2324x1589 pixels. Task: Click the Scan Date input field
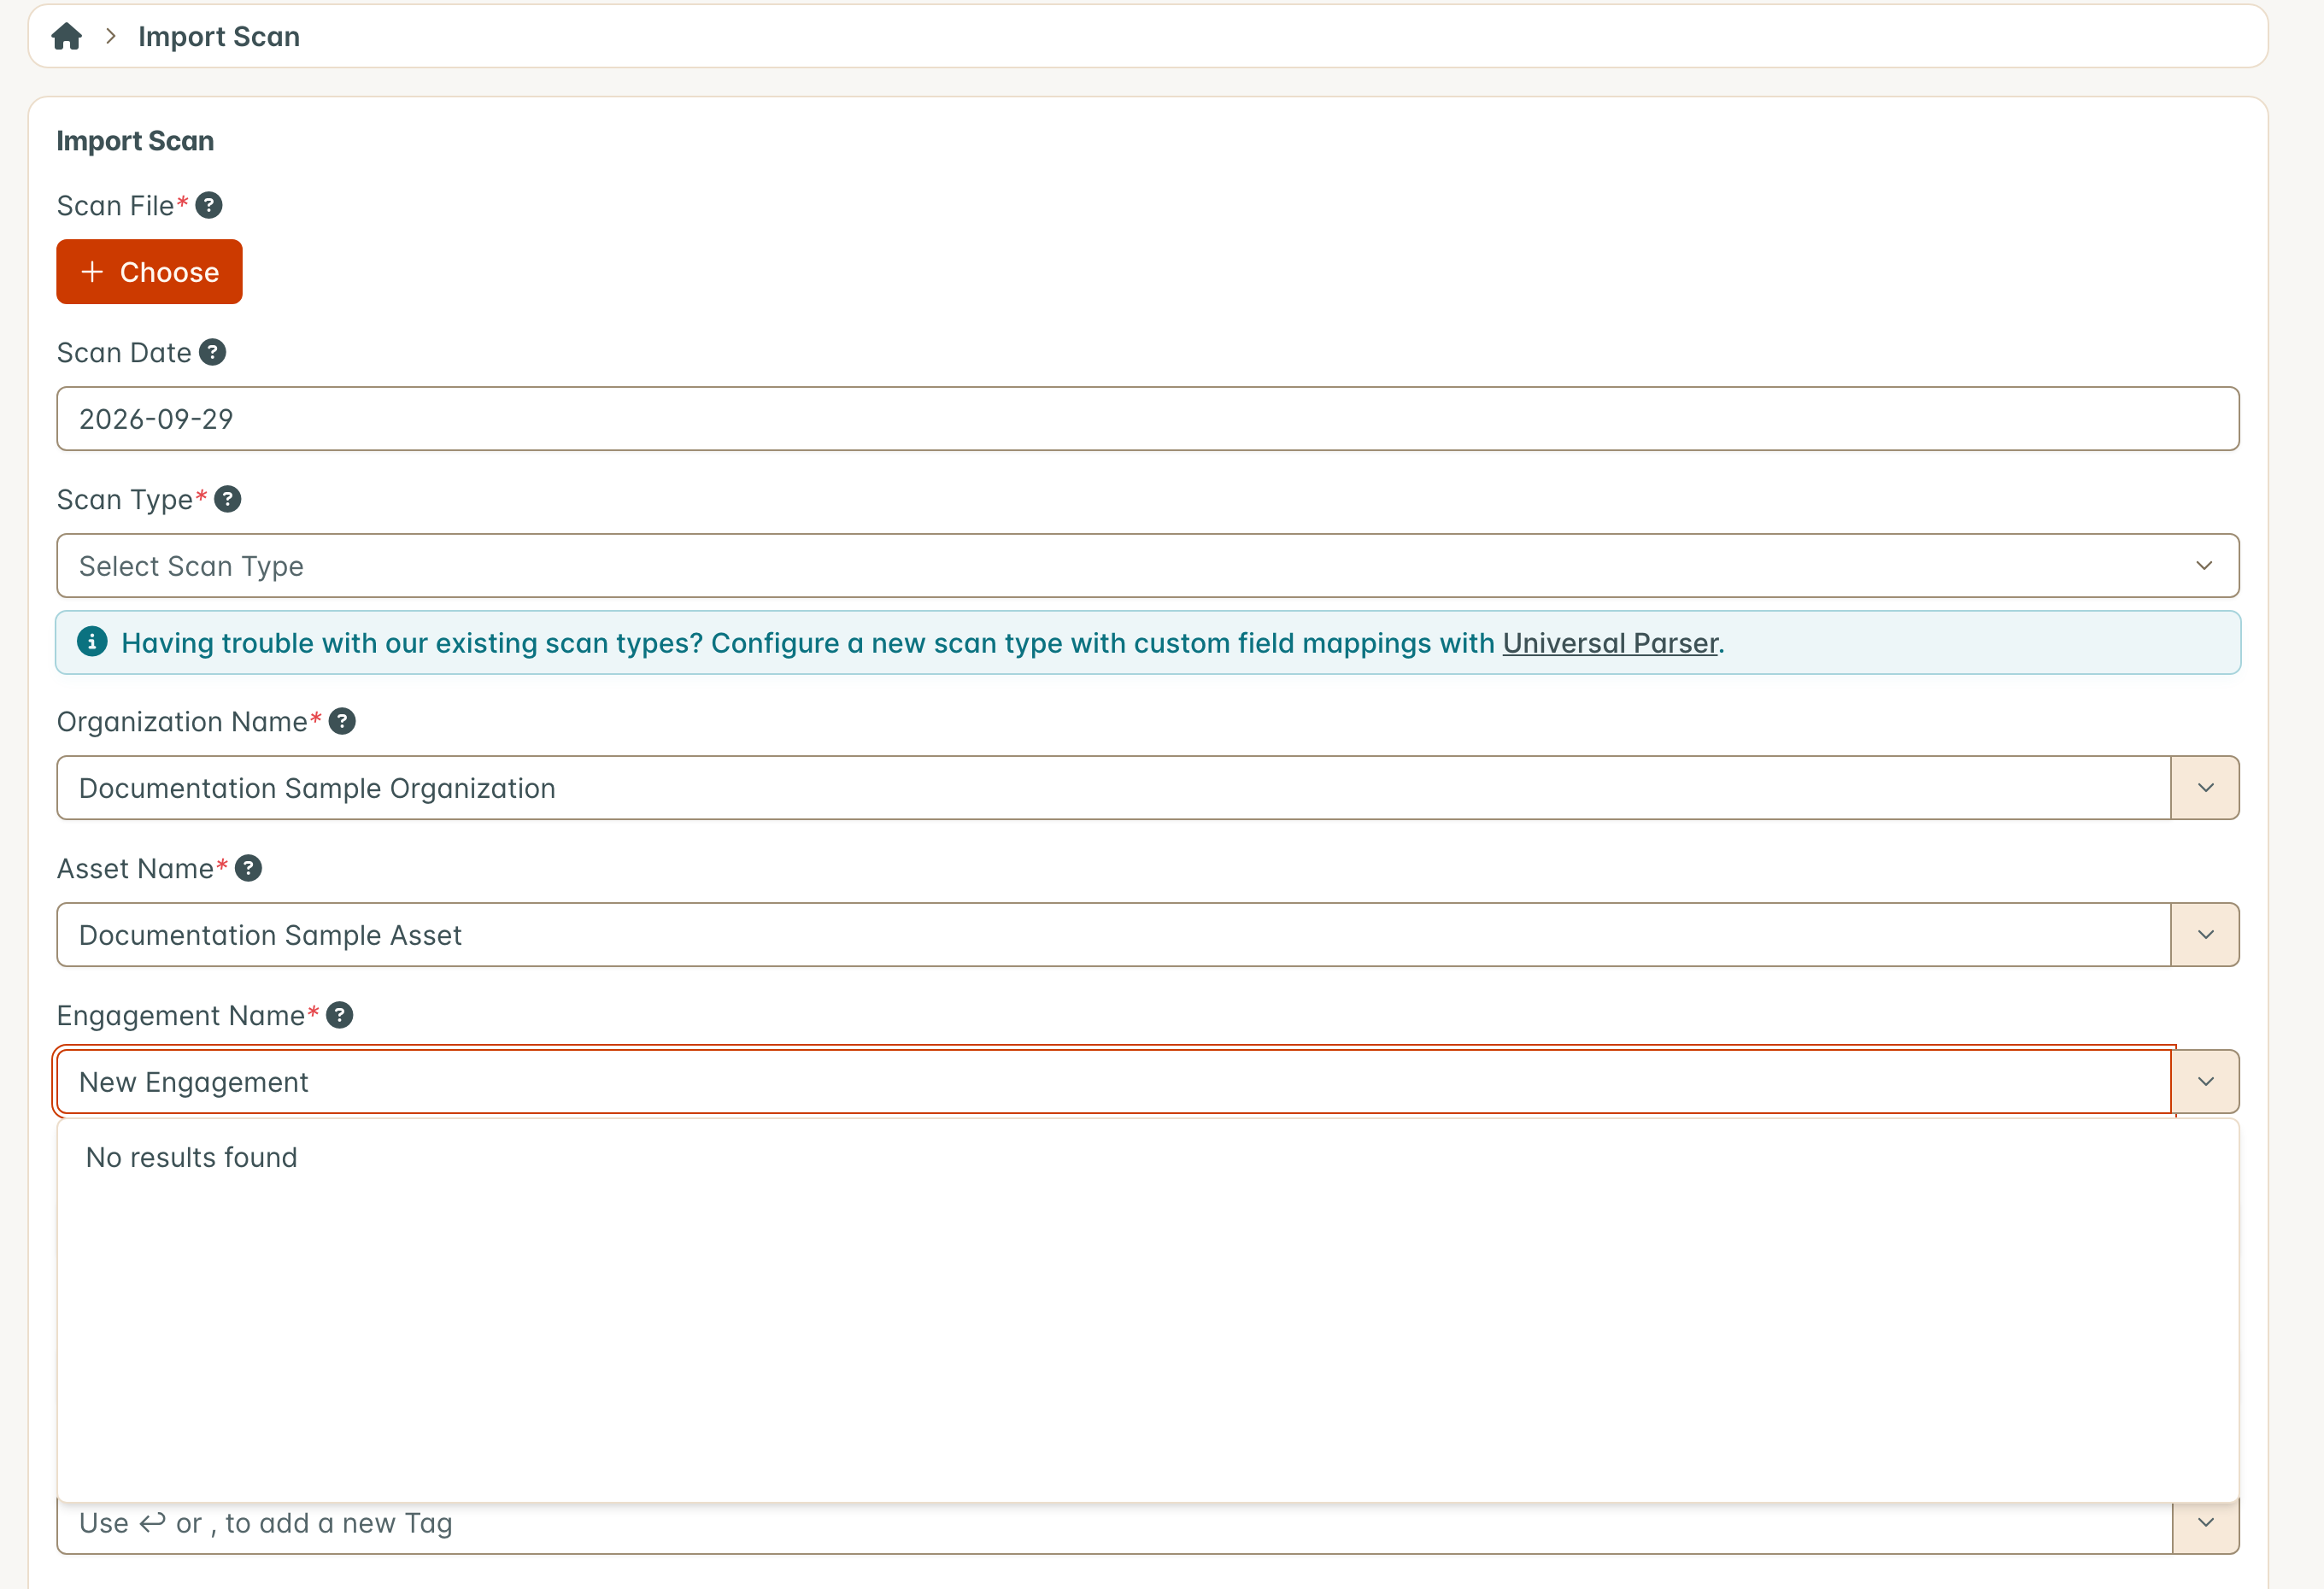pos(1147,419)
